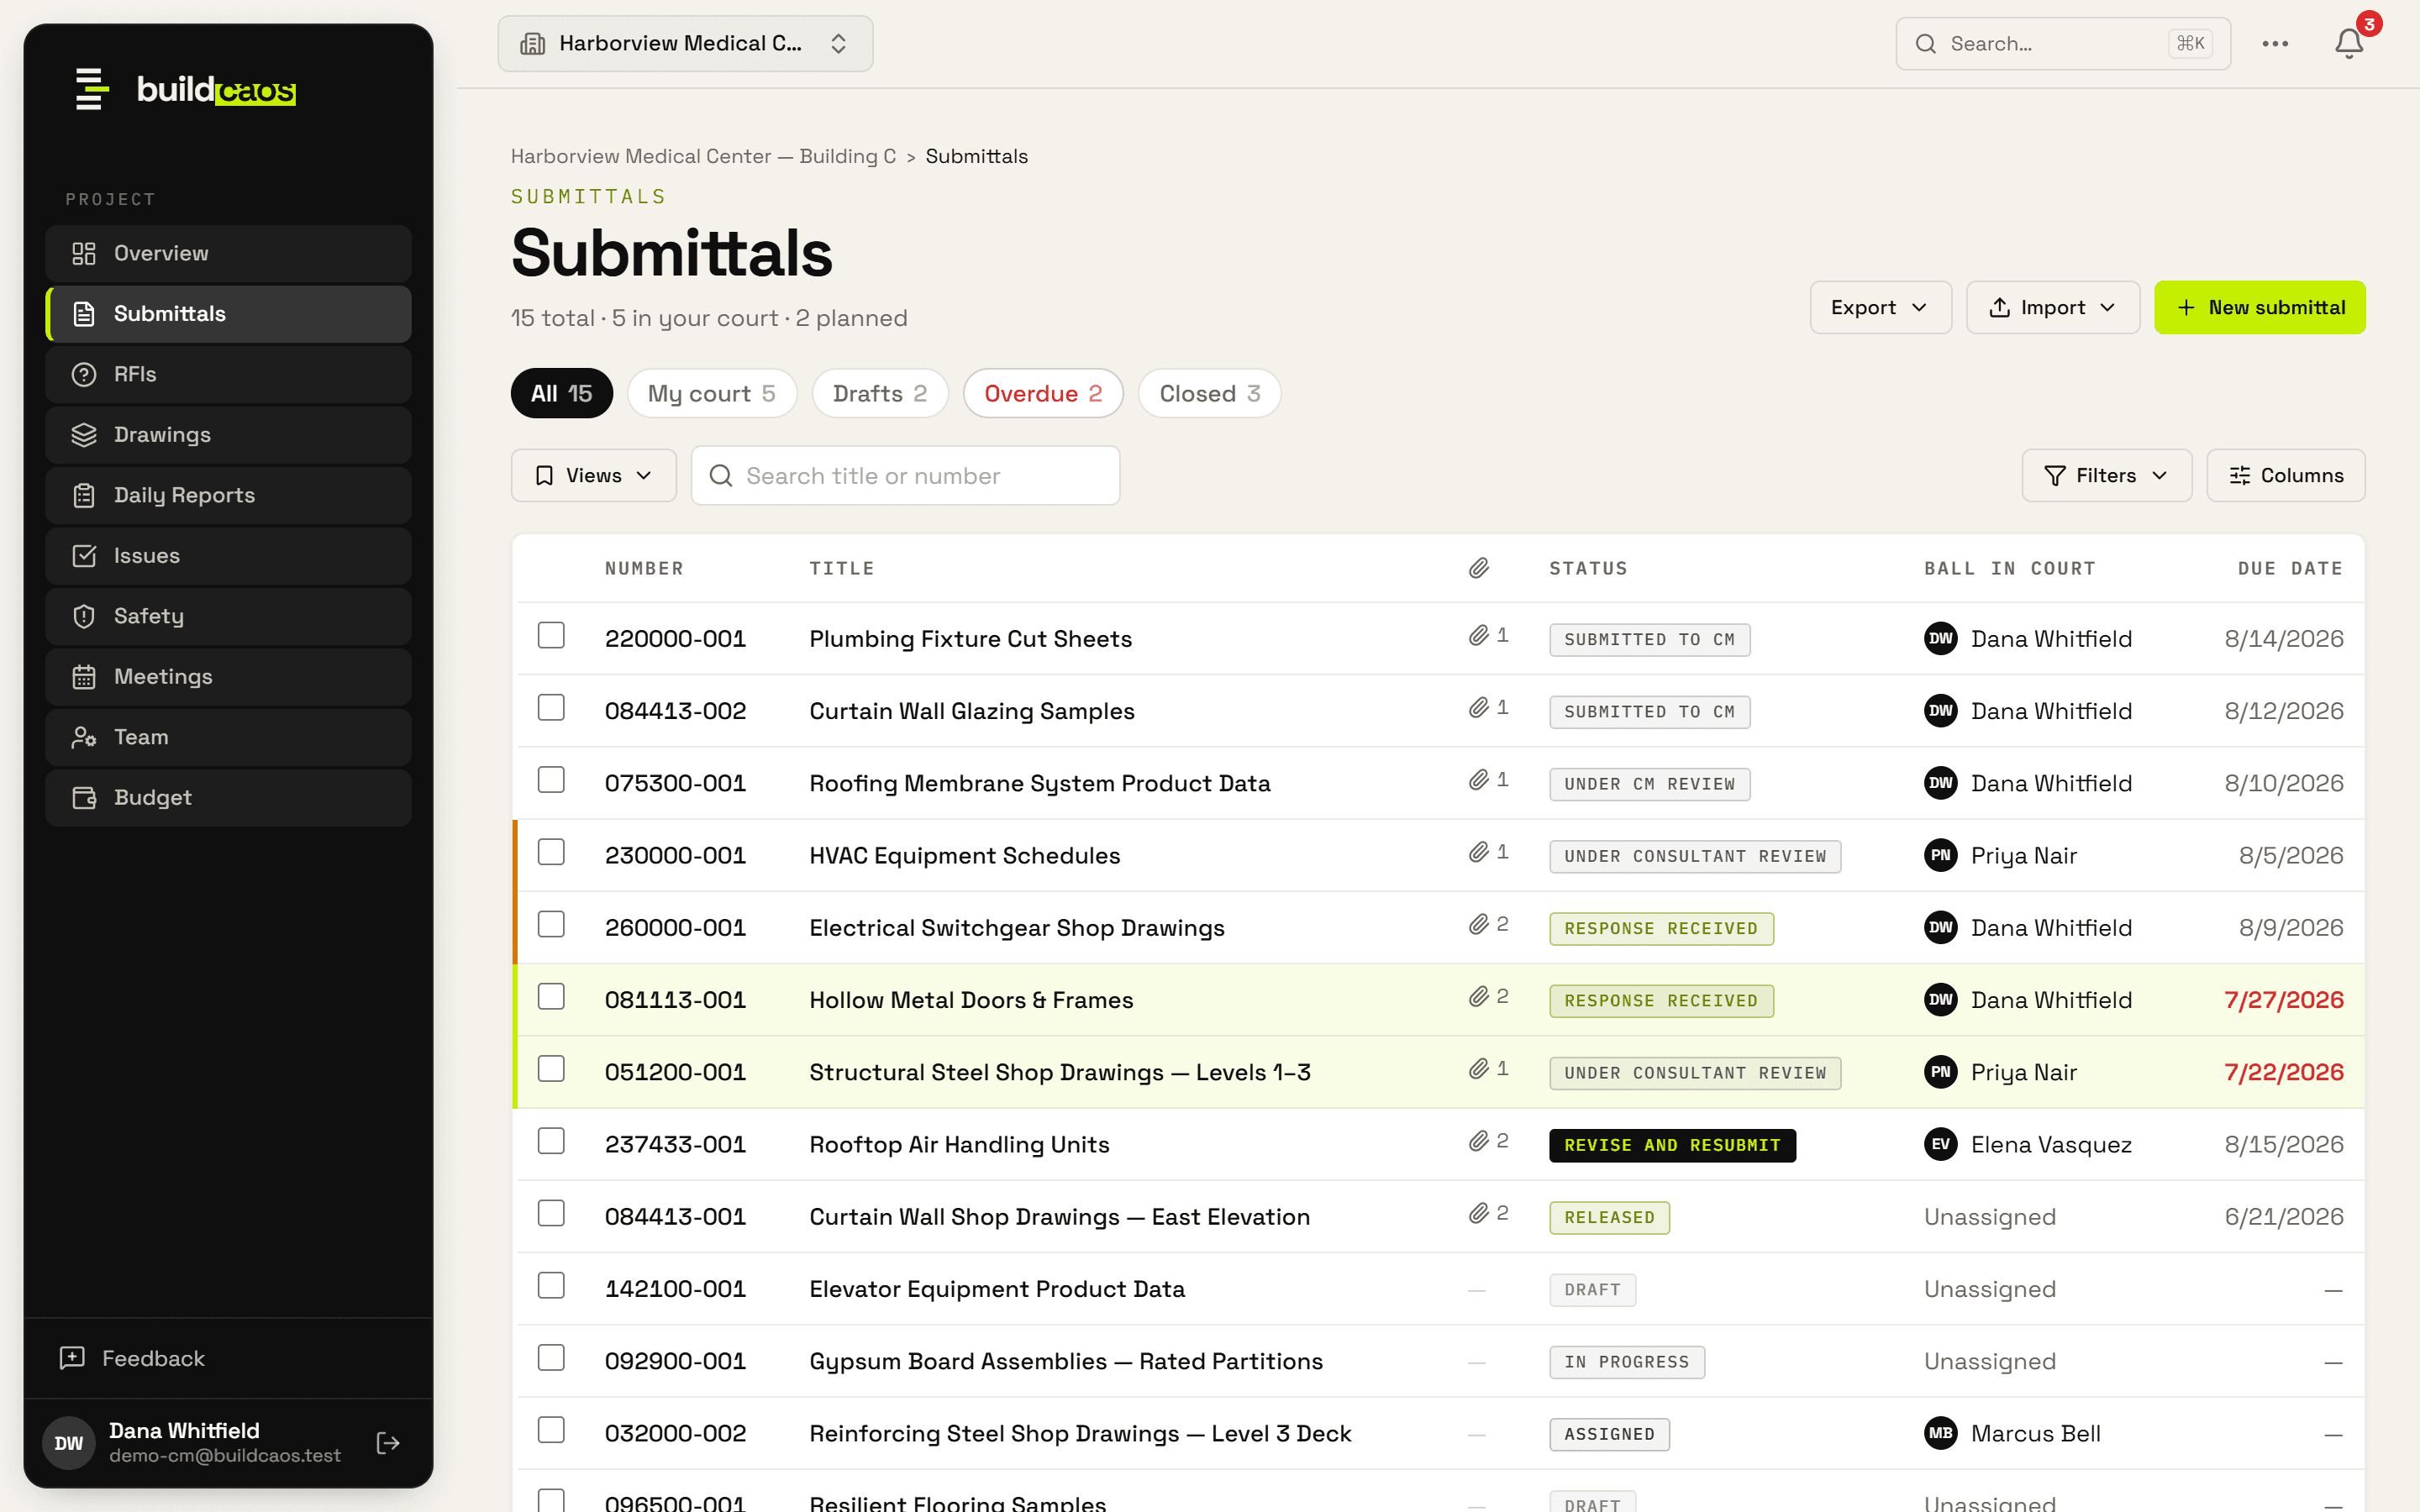Click the Overview grid icon in sidebar

click(x=84, y=254)
